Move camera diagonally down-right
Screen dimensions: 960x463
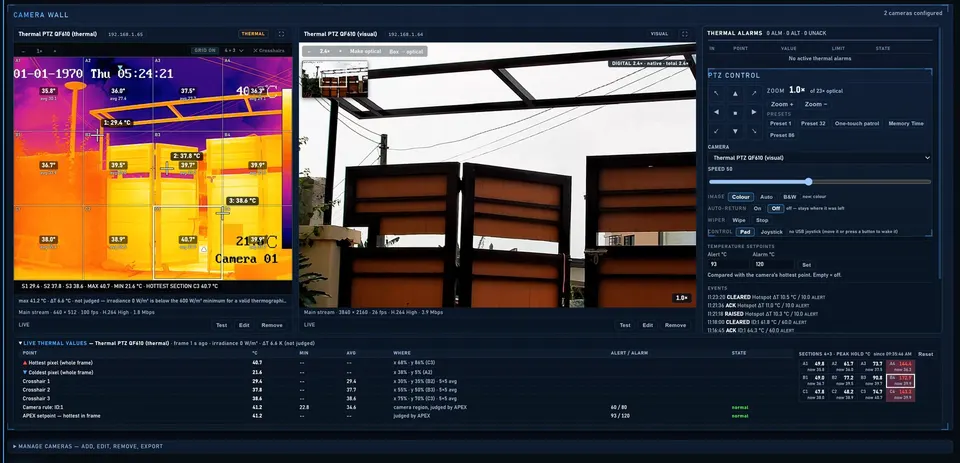(x=754, y=131)
